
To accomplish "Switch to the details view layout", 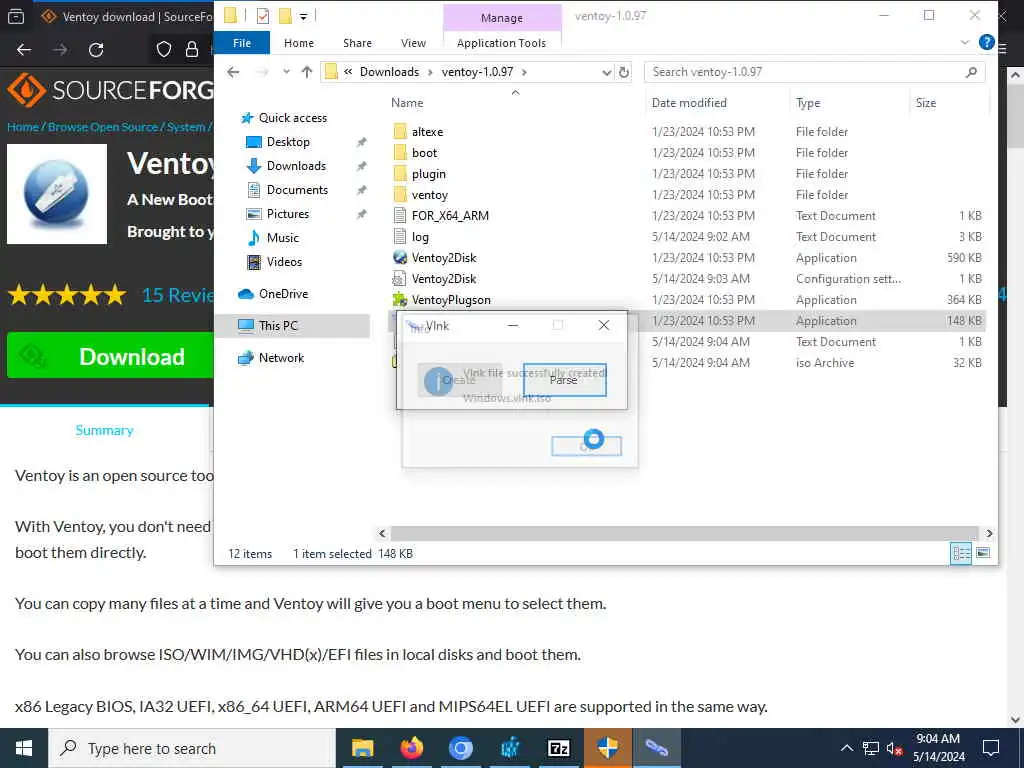I will tap(961, 554).
